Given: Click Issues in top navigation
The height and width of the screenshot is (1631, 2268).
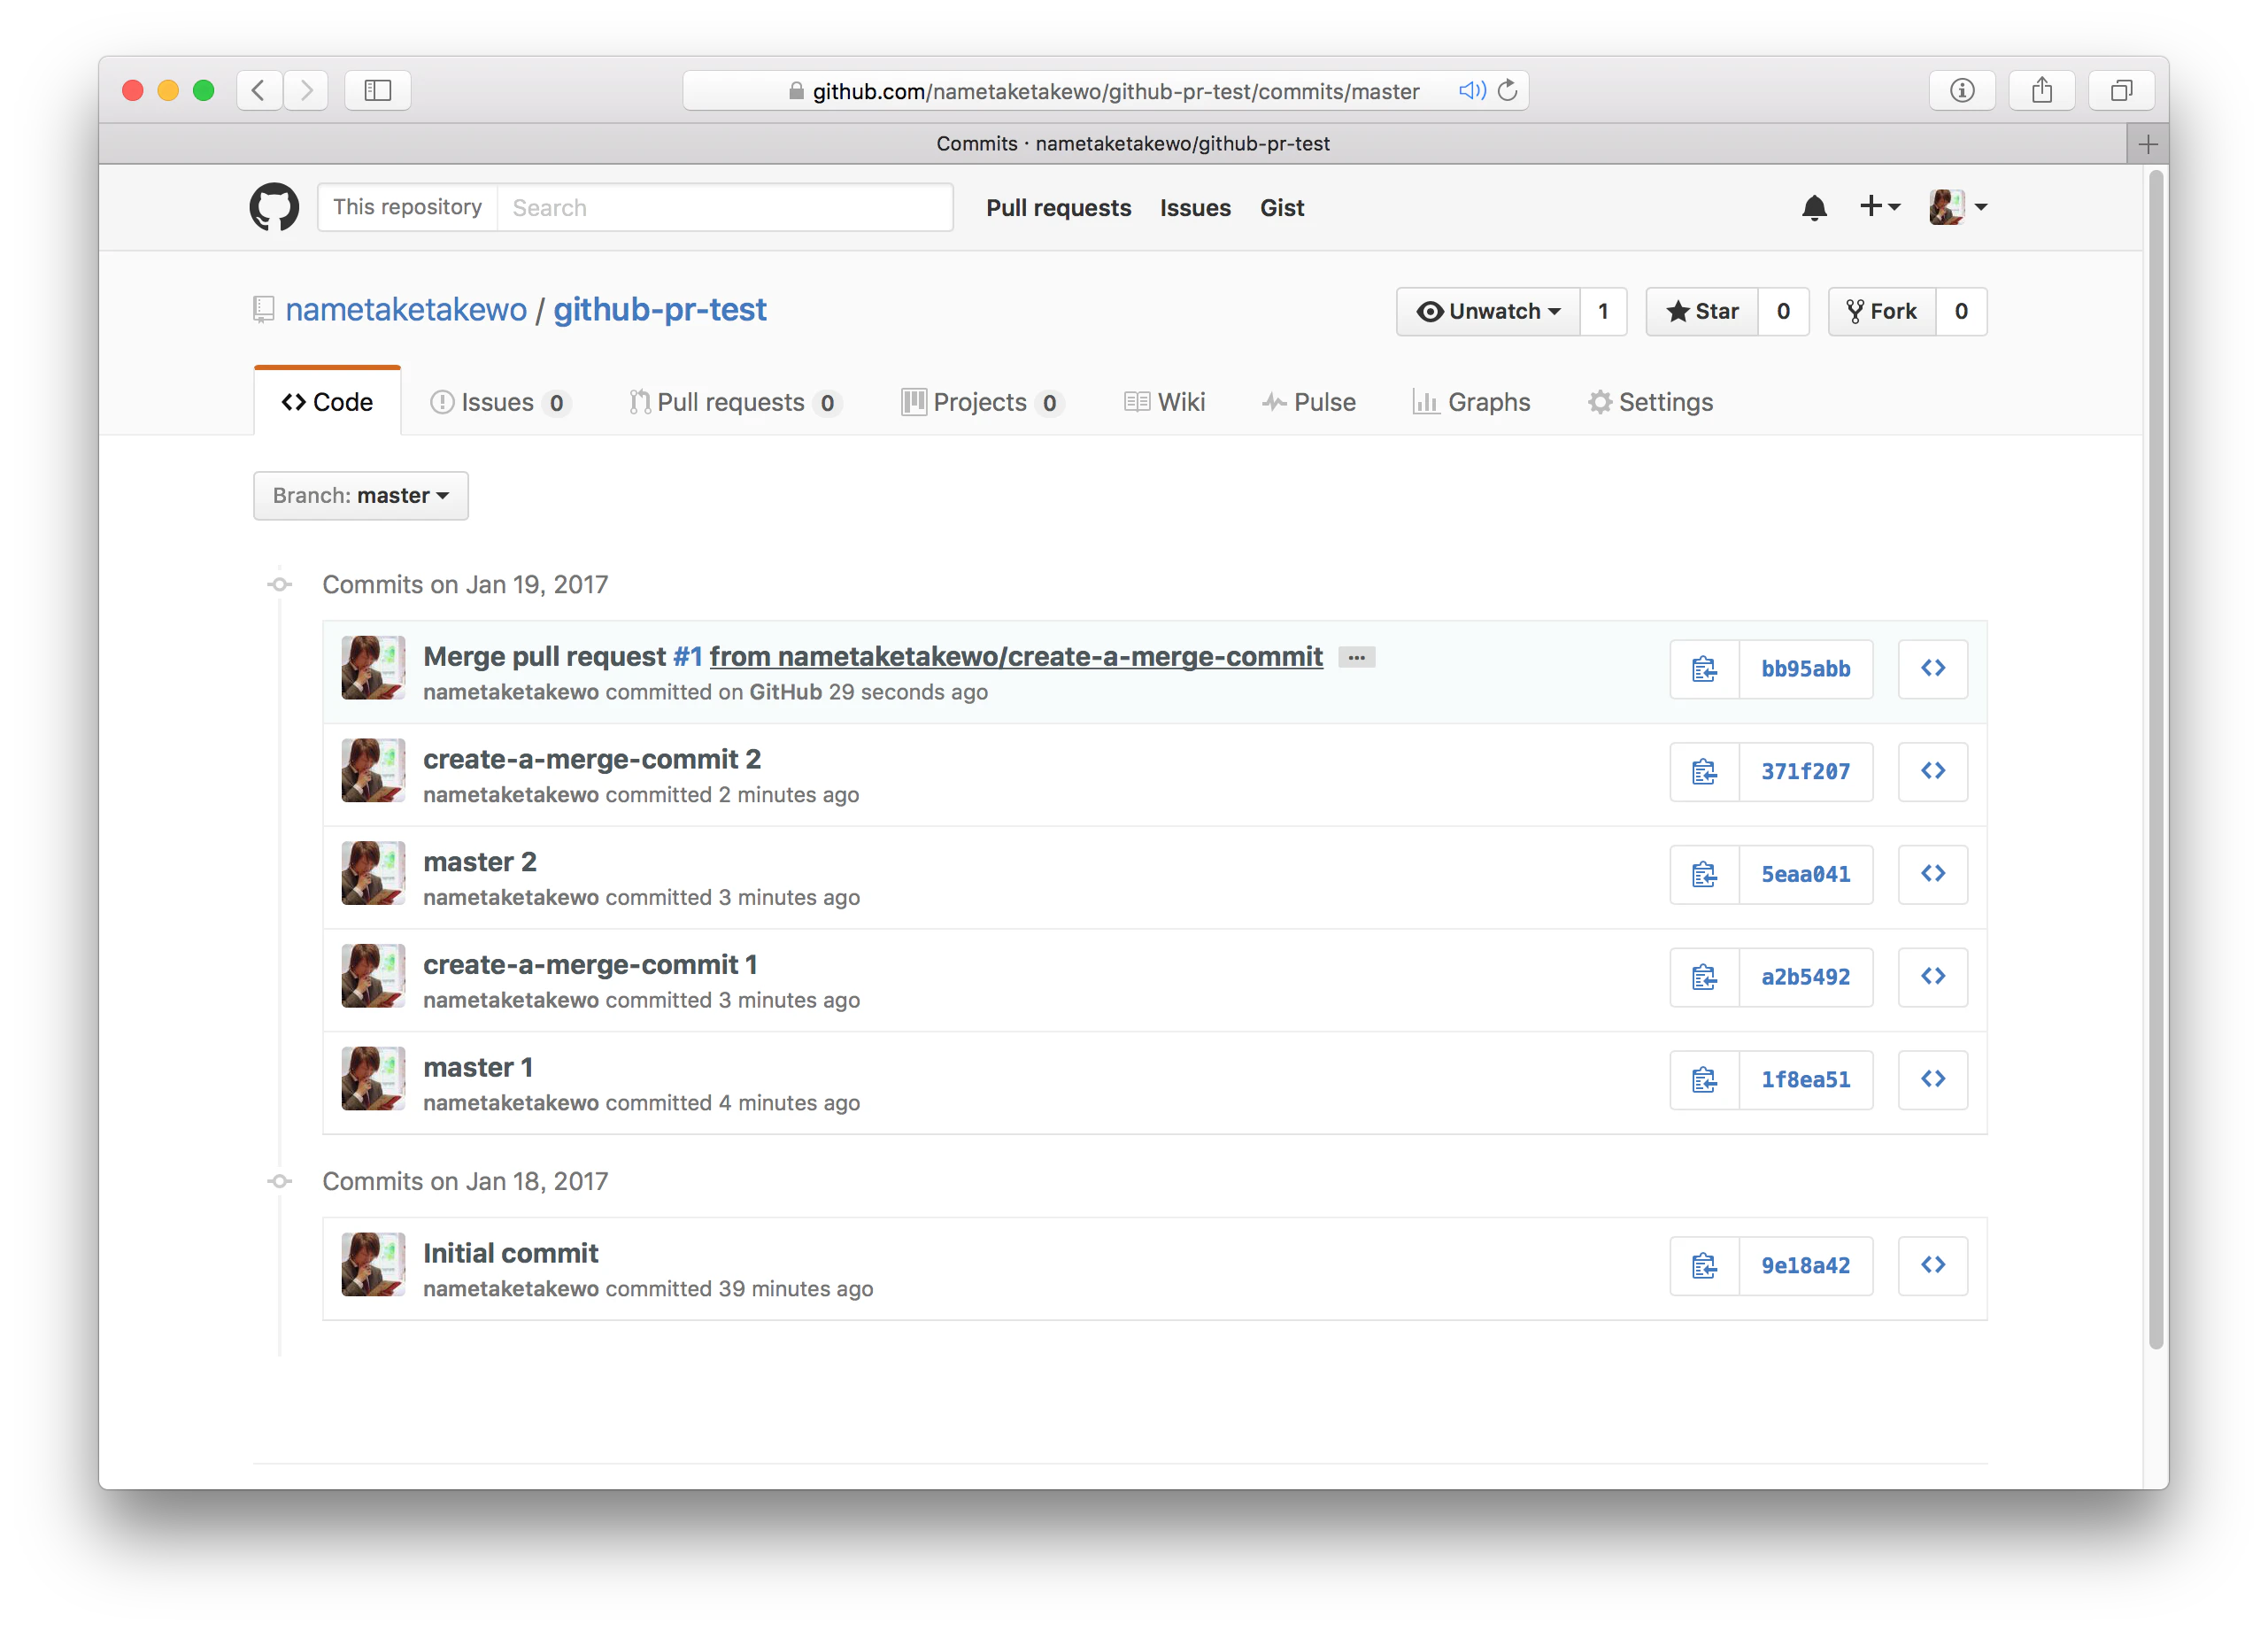Looking at the screenshot, I should pyautogui.click(x=1195, y=208).
